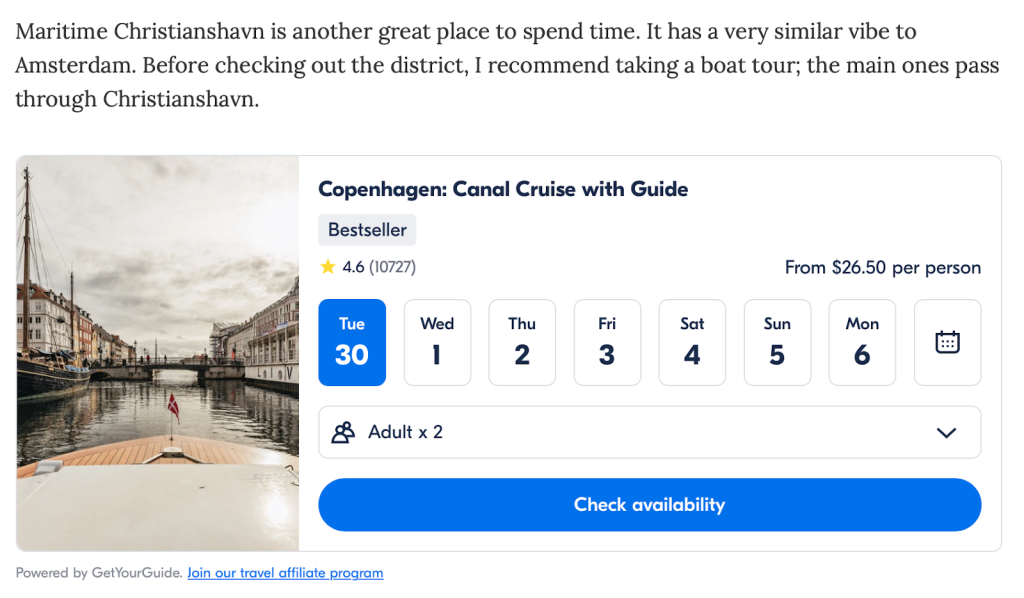This screenshot has width=1024, height=598.
Task: Click the participants people icon
Action: [x=343, y=432]
